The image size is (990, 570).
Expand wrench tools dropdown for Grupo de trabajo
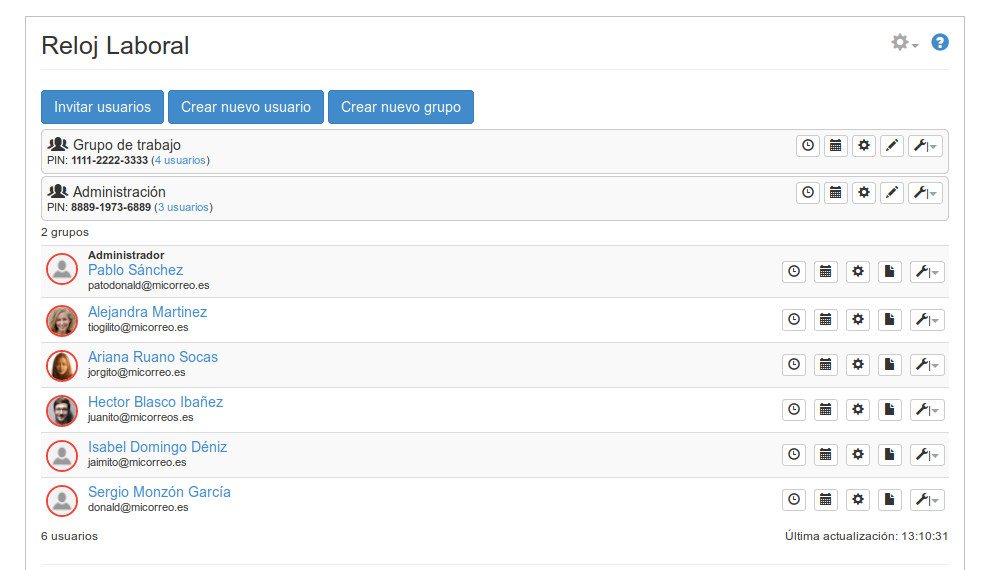[x=925, y=146]
